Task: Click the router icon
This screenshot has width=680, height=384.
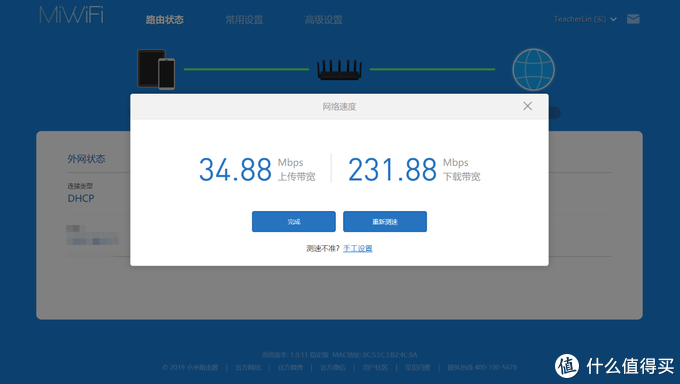Action: pyautogui.click(x=340, y=70)
